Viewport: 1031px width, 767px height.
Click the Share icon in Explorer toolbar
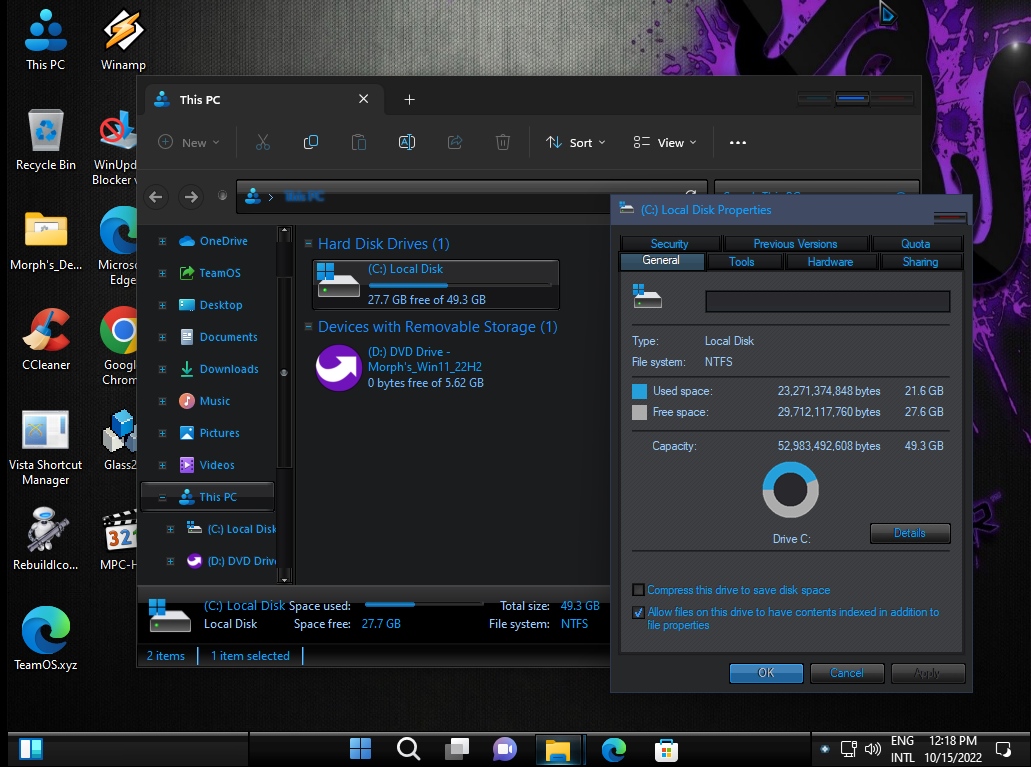(455, 143)
